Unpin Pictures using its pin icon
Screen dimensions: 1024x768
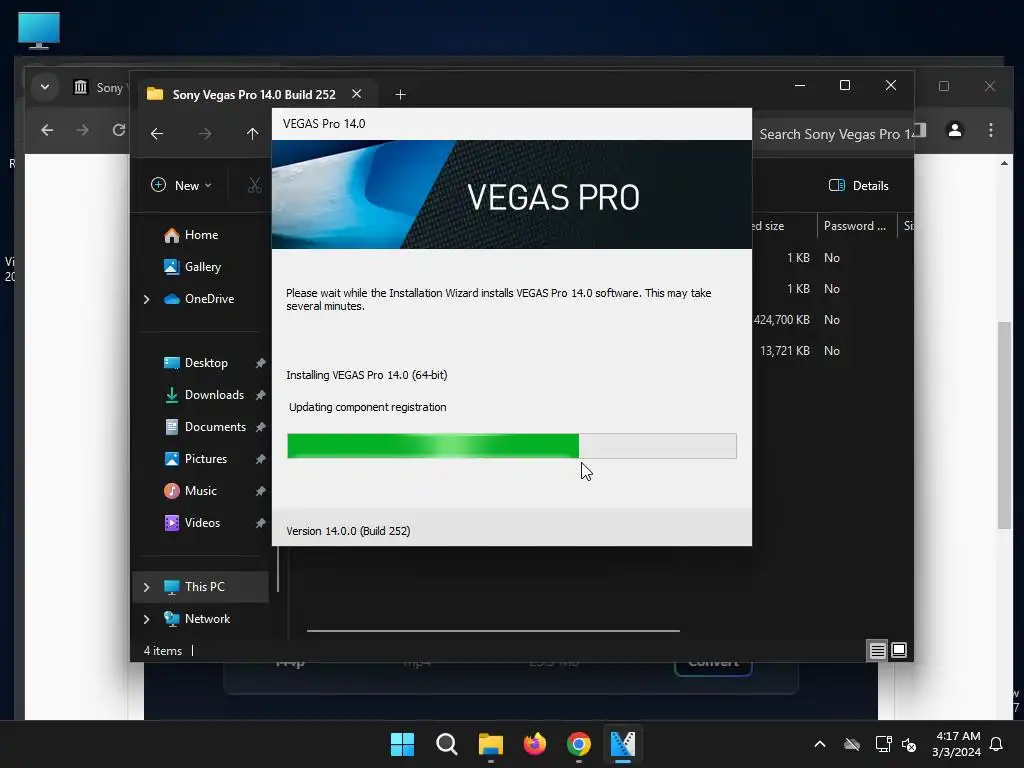click(x=260, y=459)
